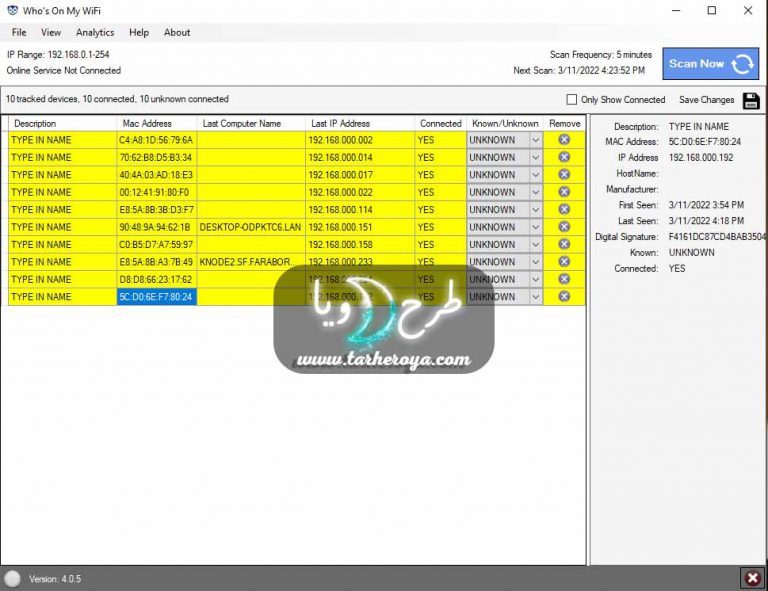The width and height of the screenshot is (768, 591).
Task: Remove device with MAC 5C:D0:6E:F7:80:24
Action: pyautogui.click(x=564, y=296)
